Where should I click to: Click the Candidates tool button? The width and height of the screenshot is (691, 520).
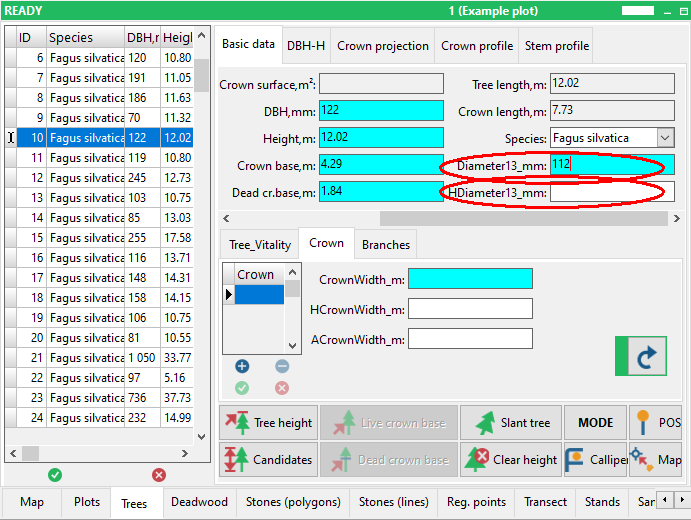pyautogui.click(x=268, y=460)
